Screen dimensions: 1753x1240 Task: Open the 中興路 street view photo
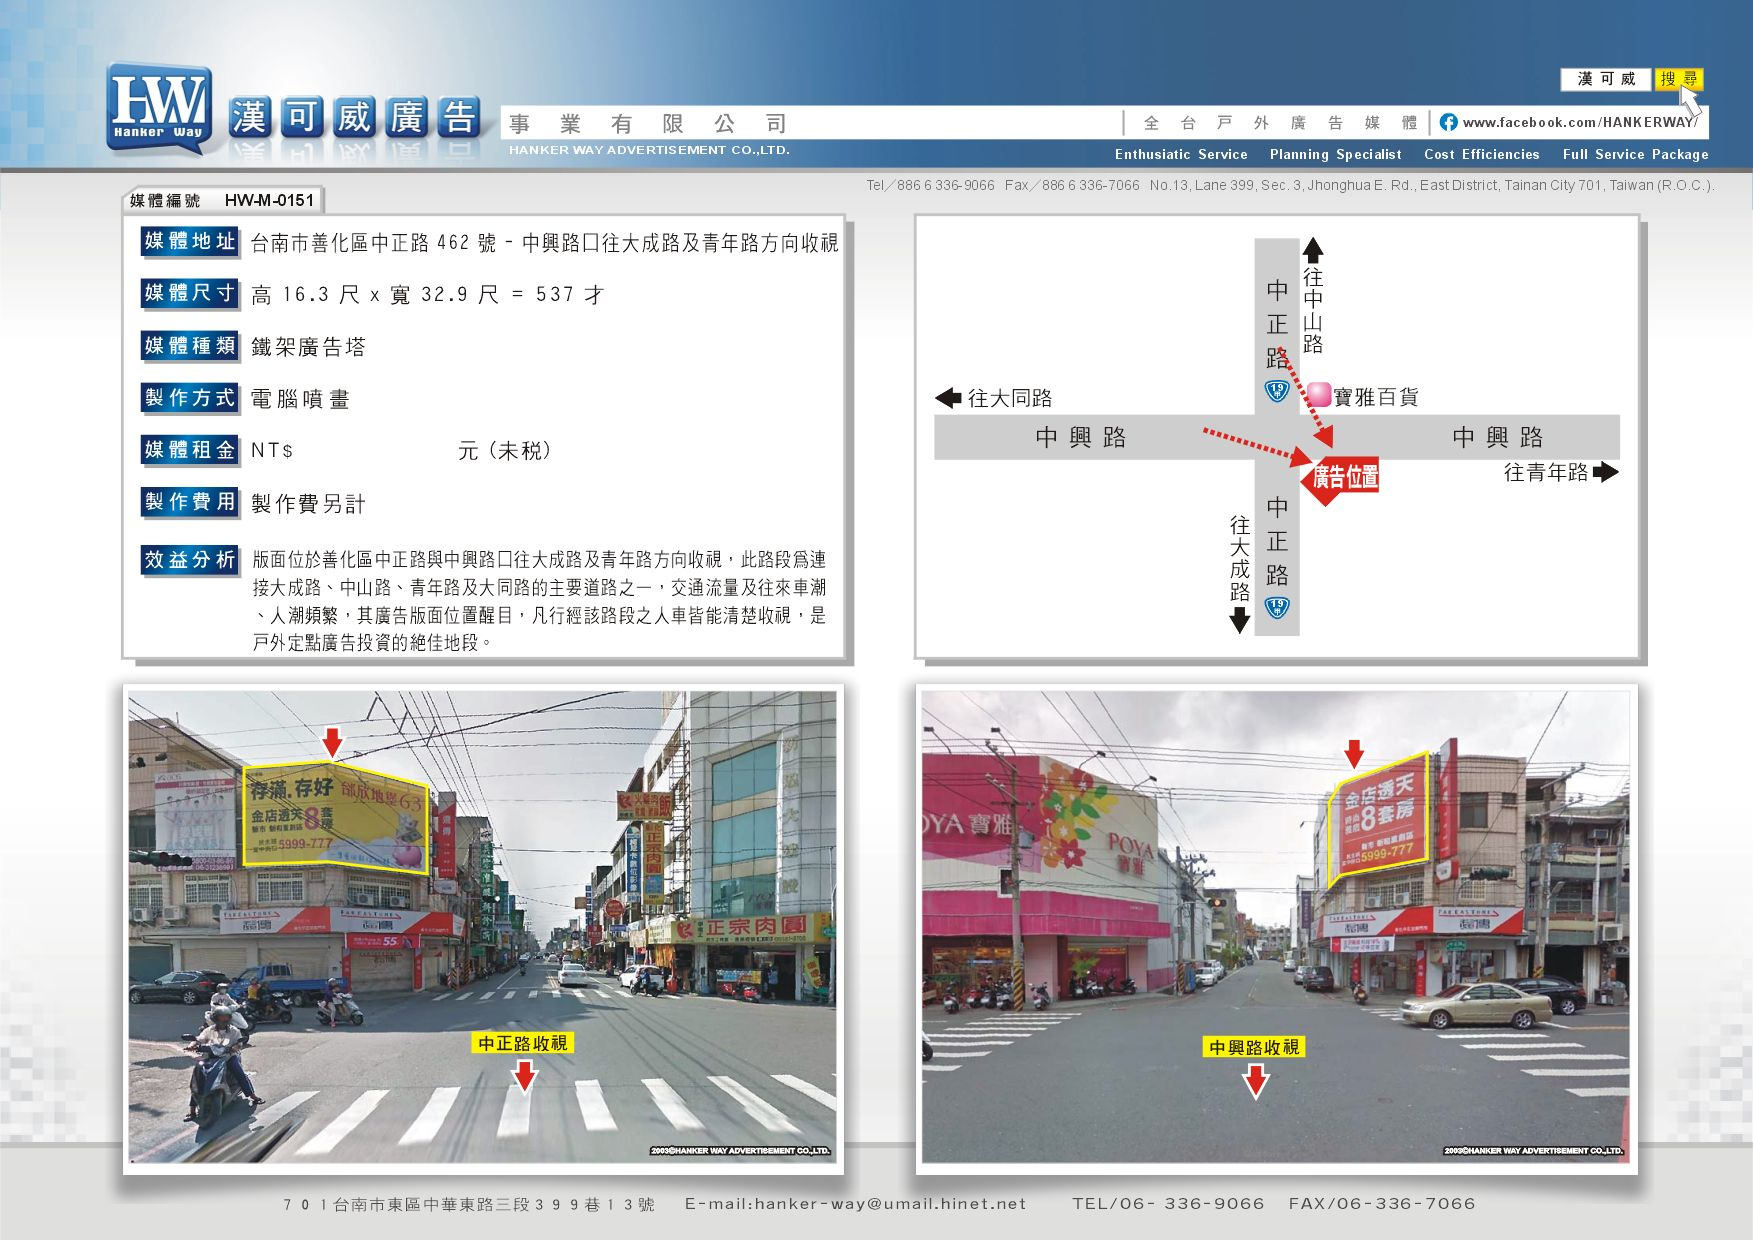(1276, 927)
